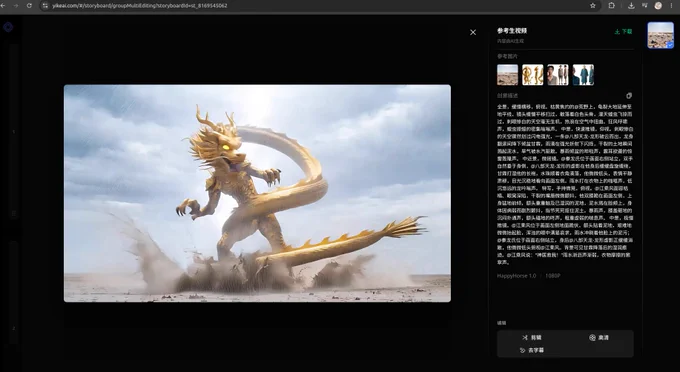The image size is (680, 372).
Task: Bookmark this page with the star icon
Action: [593, 6]
